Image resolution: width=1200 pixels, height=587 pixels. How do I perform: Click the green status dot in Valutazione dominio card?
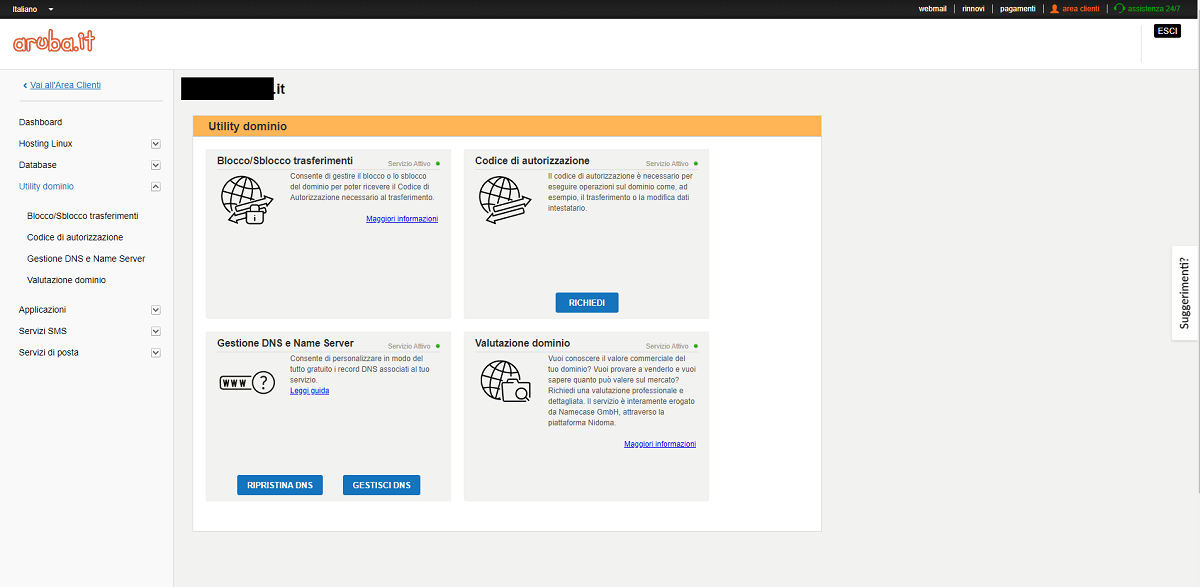pyautogui.click(x=696, y=346)
